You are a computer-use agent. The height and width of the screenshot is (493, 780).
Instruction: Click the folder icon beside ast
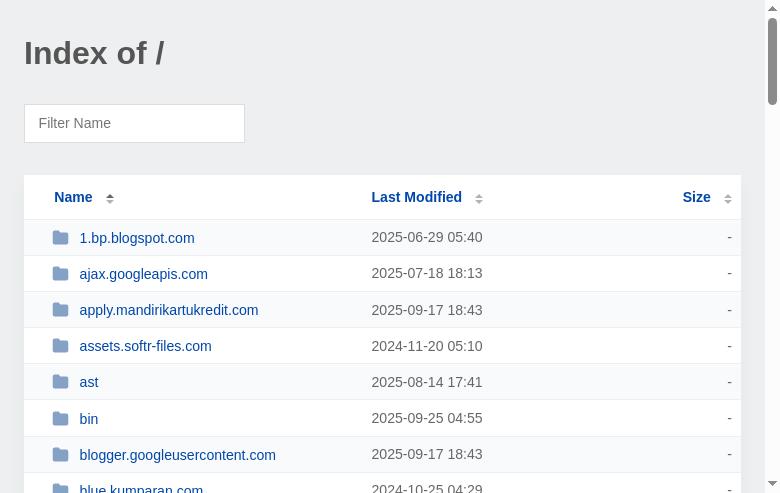coord(60,382)
